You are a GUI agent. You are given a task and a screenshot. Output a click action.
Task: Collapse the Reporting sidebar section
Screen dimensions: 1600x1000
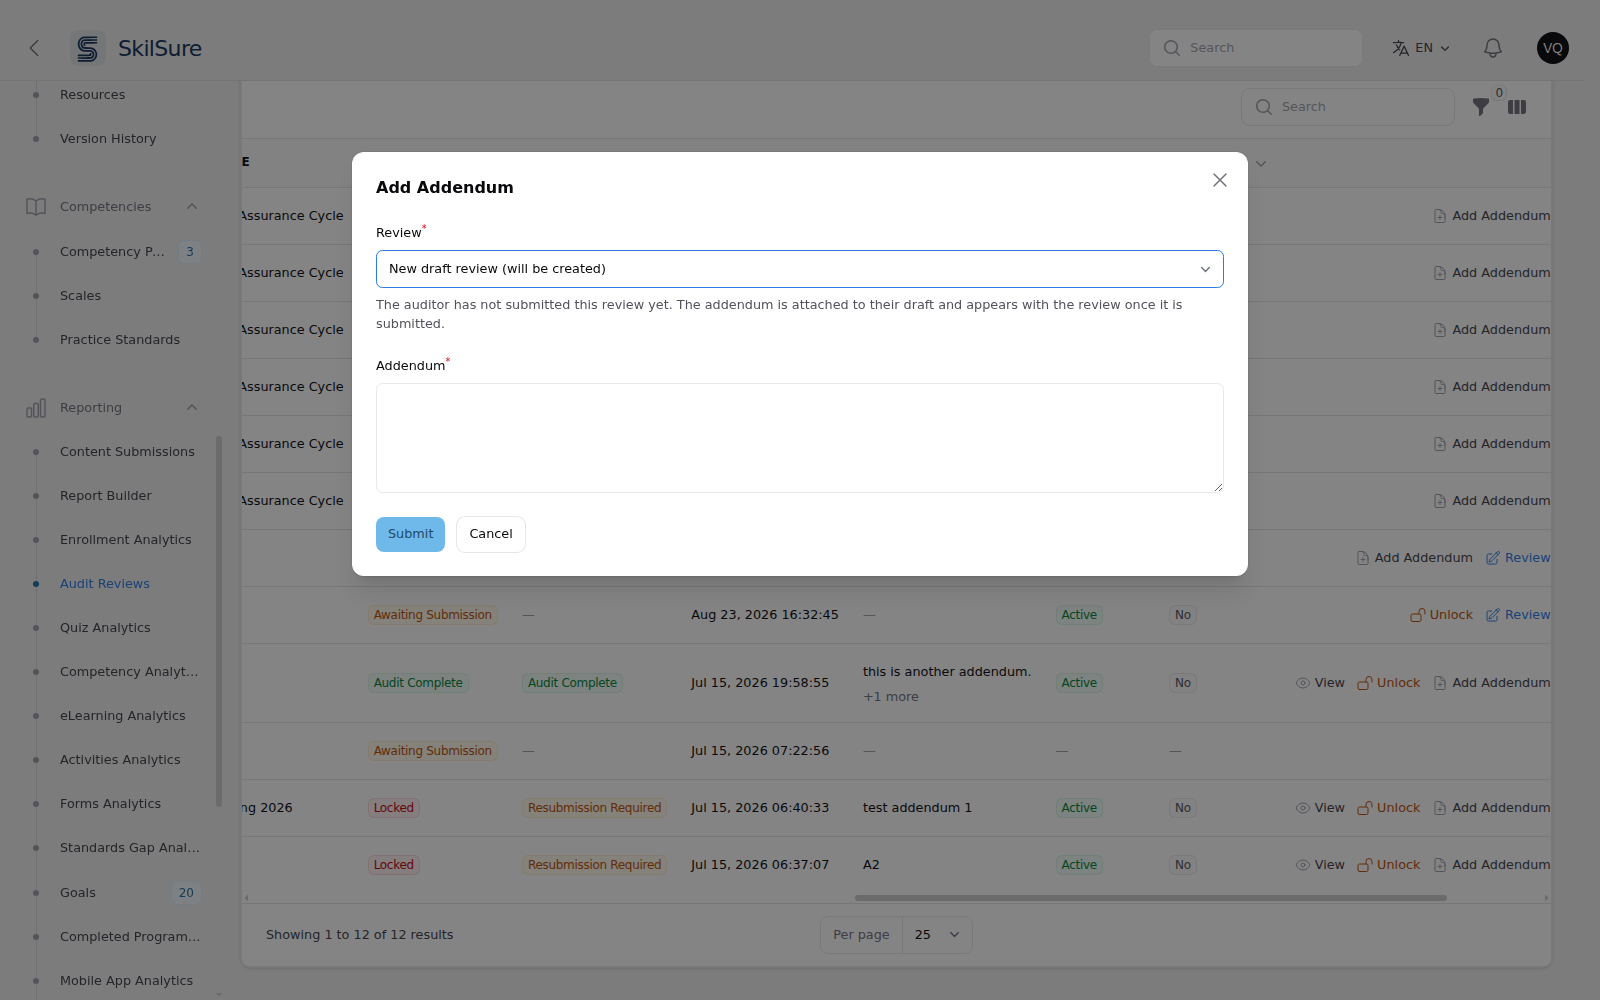(192, 408)
